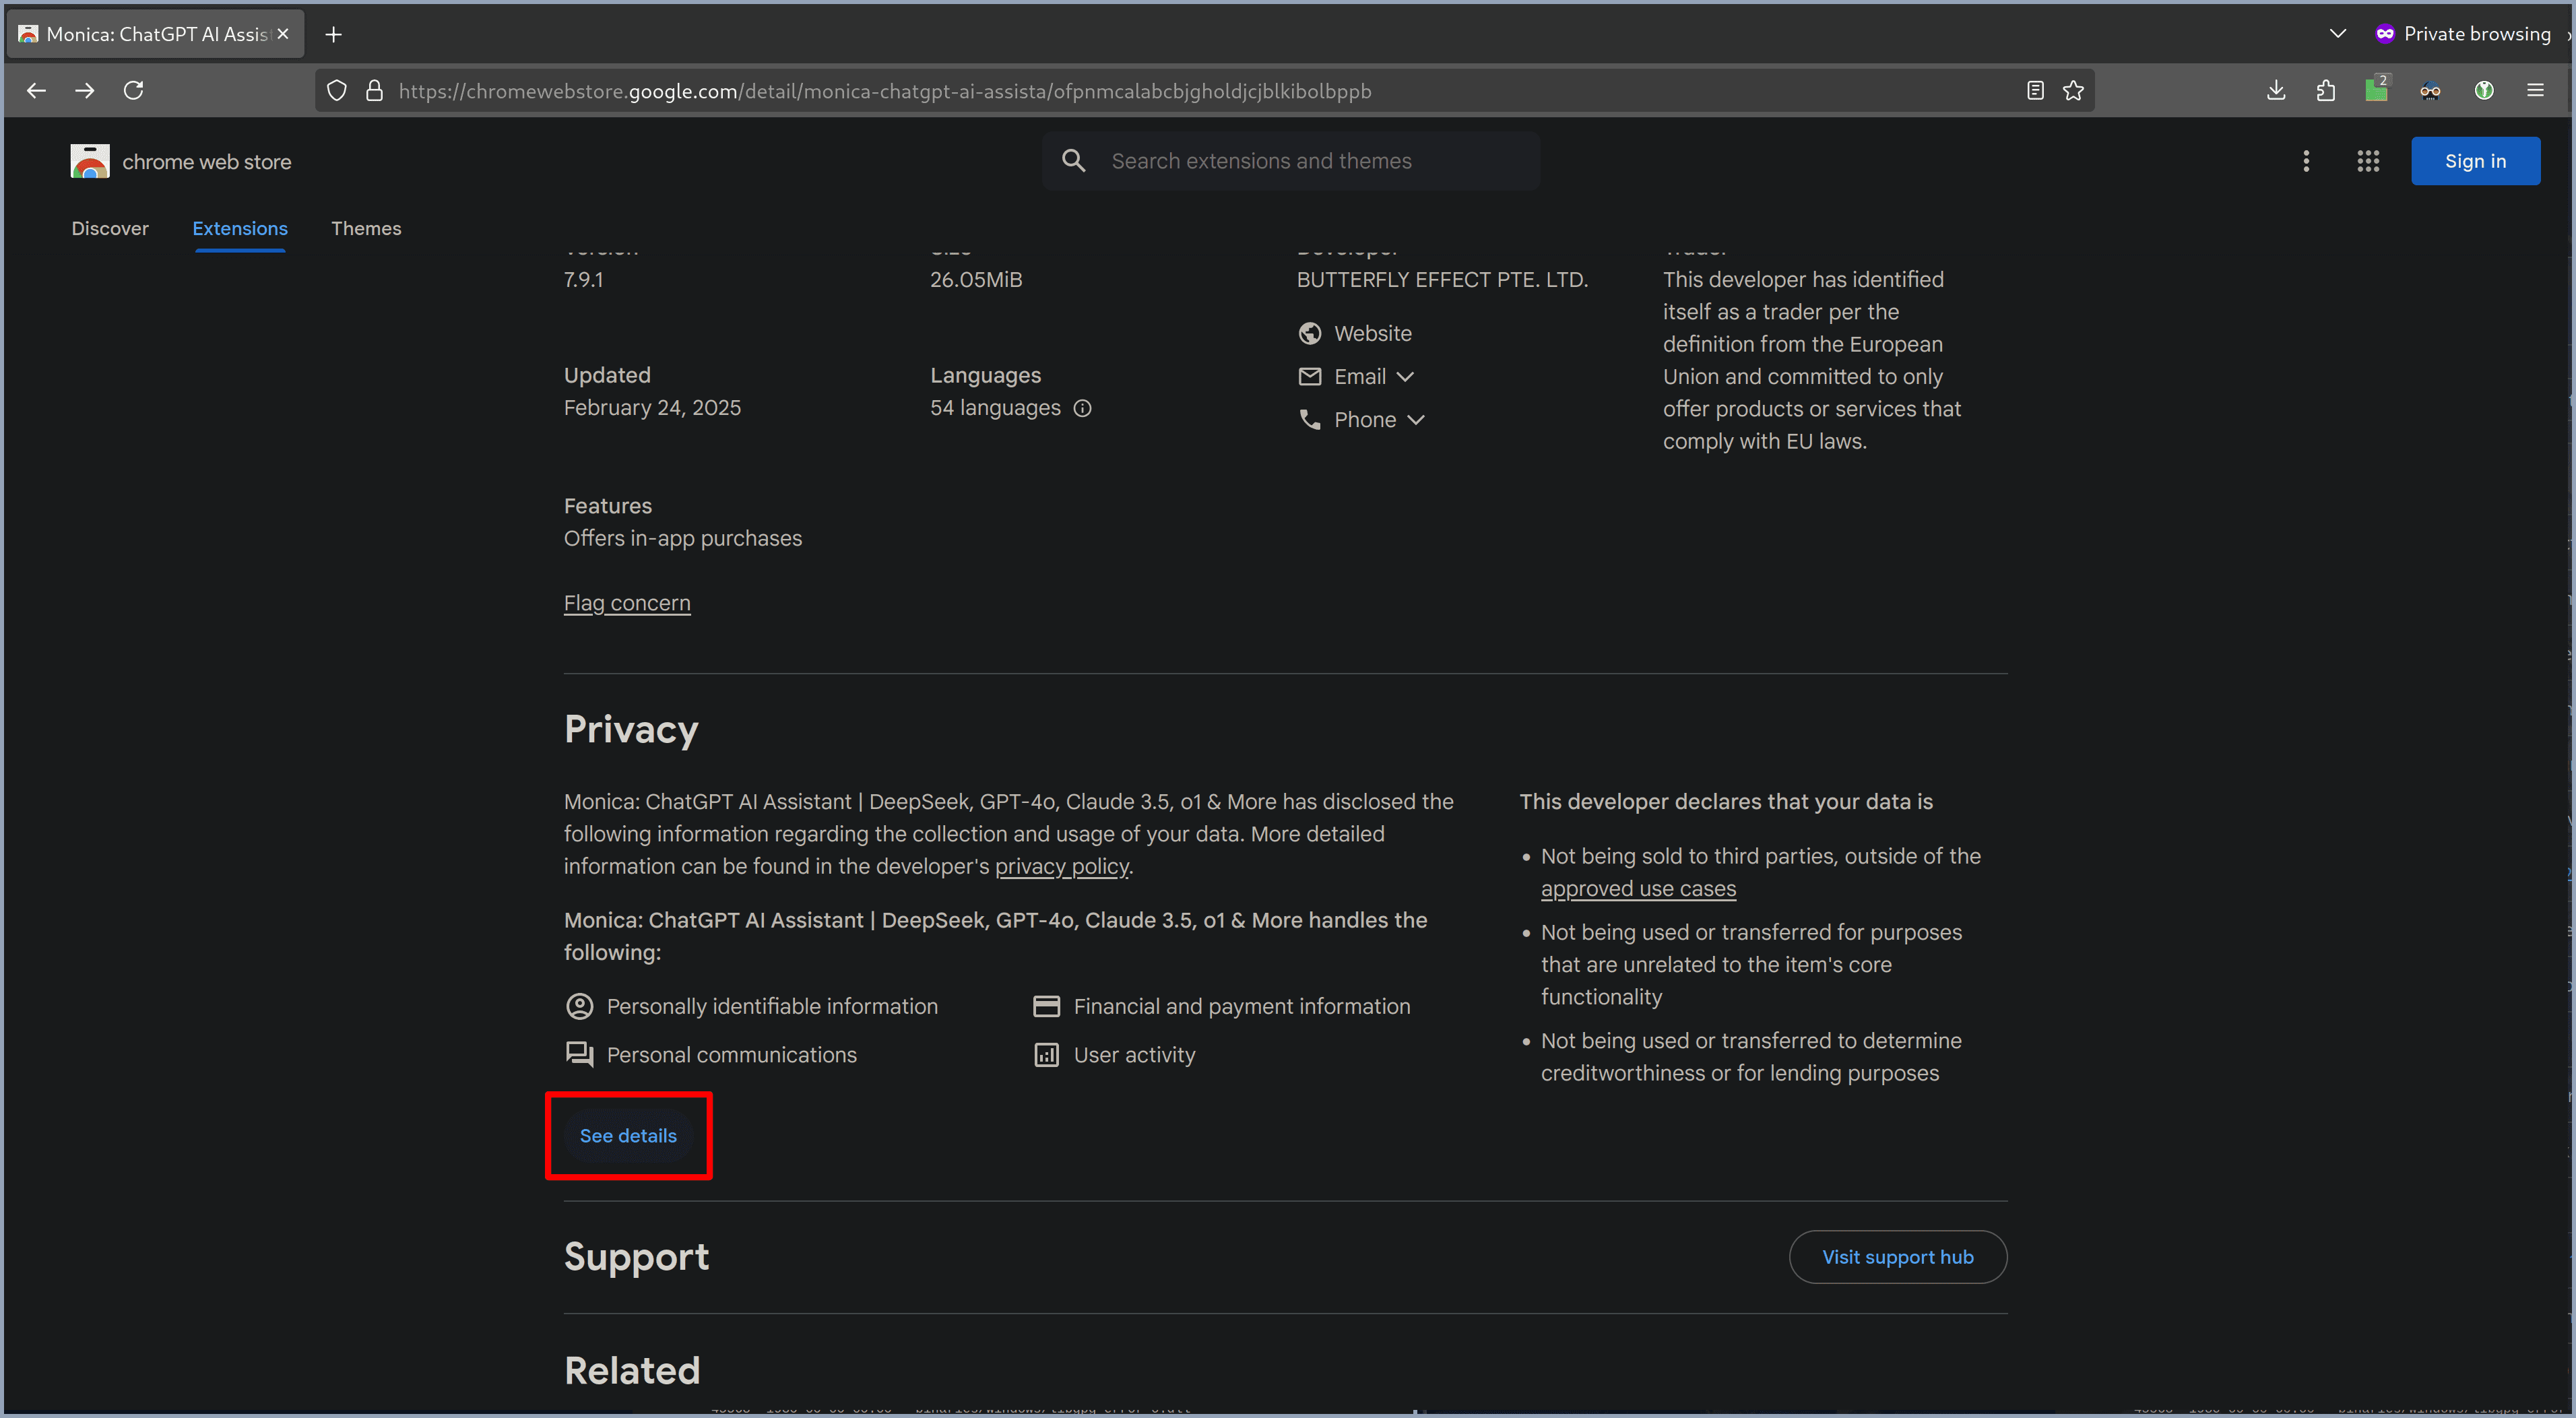The height and width of the screenshot is (1418, 2576).
Task: Open the developer Website link
Action: click(x=1372, y=334)
